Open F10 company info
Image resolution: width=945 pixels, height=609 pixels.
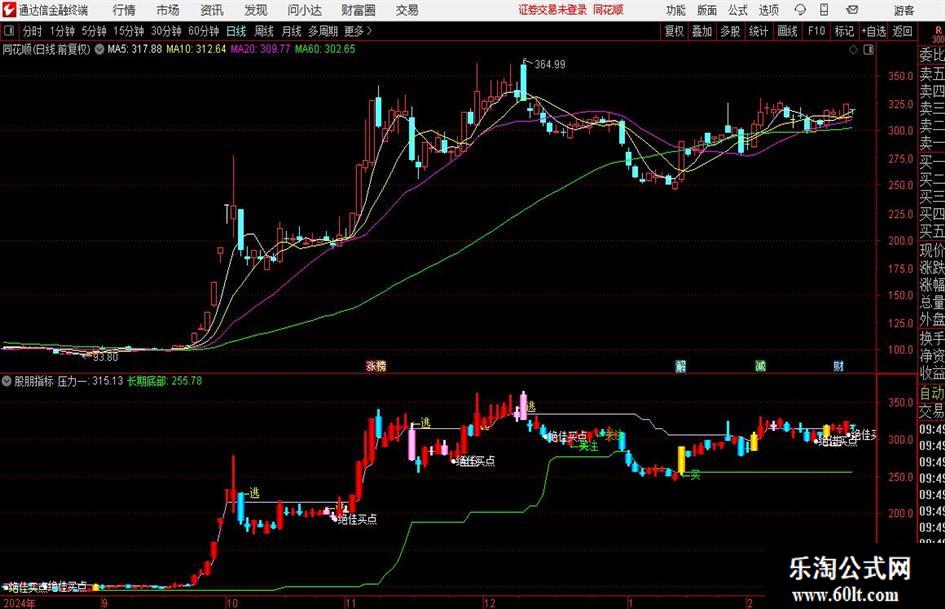tap(816, 31)
